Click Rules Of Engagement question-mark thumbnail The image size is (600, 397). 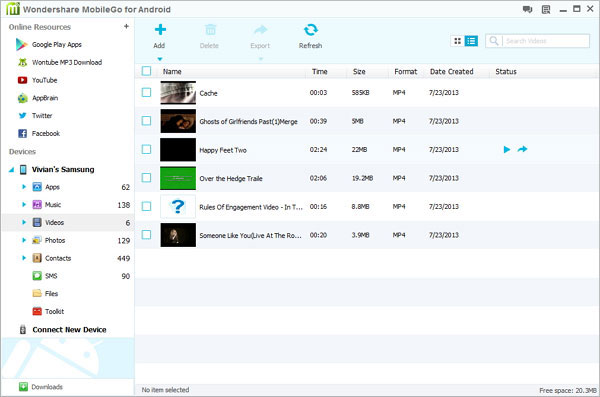[178, 206]
